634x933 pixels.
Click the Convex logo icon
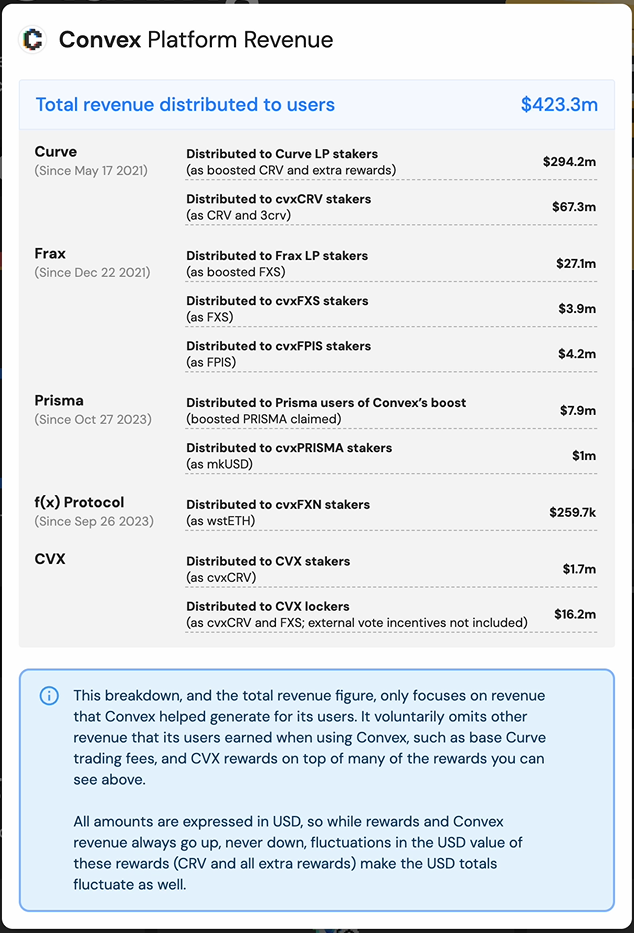[32, 40]
